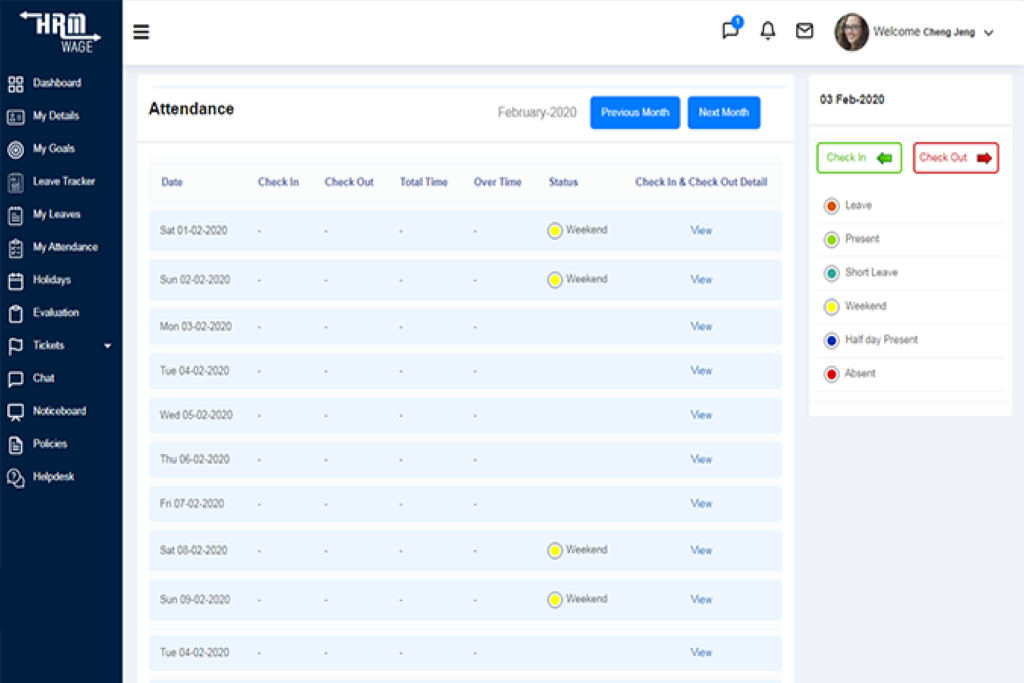Click the HRM Wage logo
1024x683 pixels.
[x=61, y=32]
